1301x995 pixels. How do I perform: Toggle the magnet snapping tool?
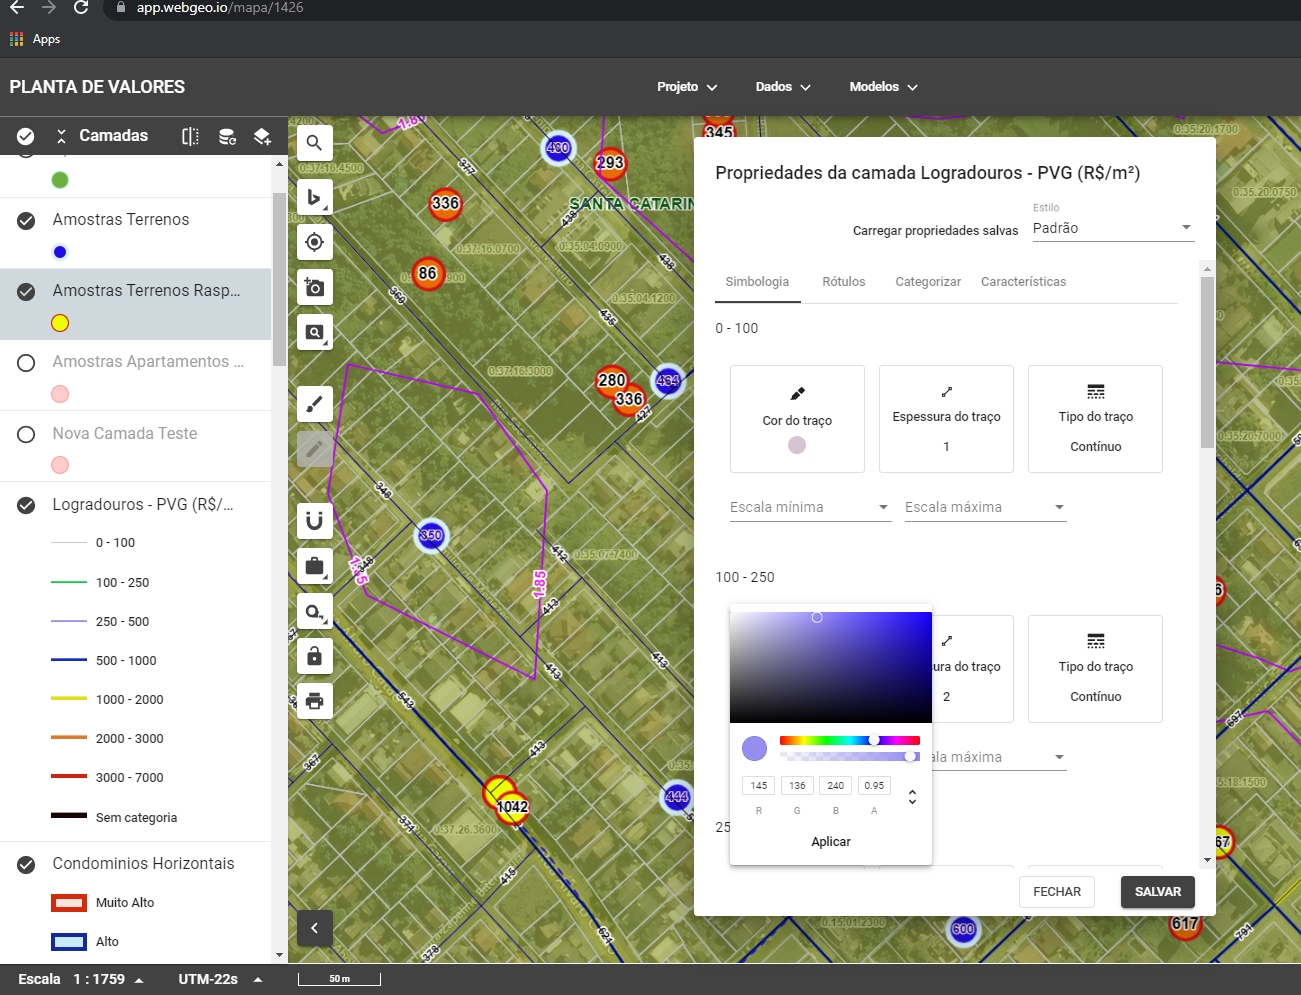pyautogui.click(x=314, y=520)
